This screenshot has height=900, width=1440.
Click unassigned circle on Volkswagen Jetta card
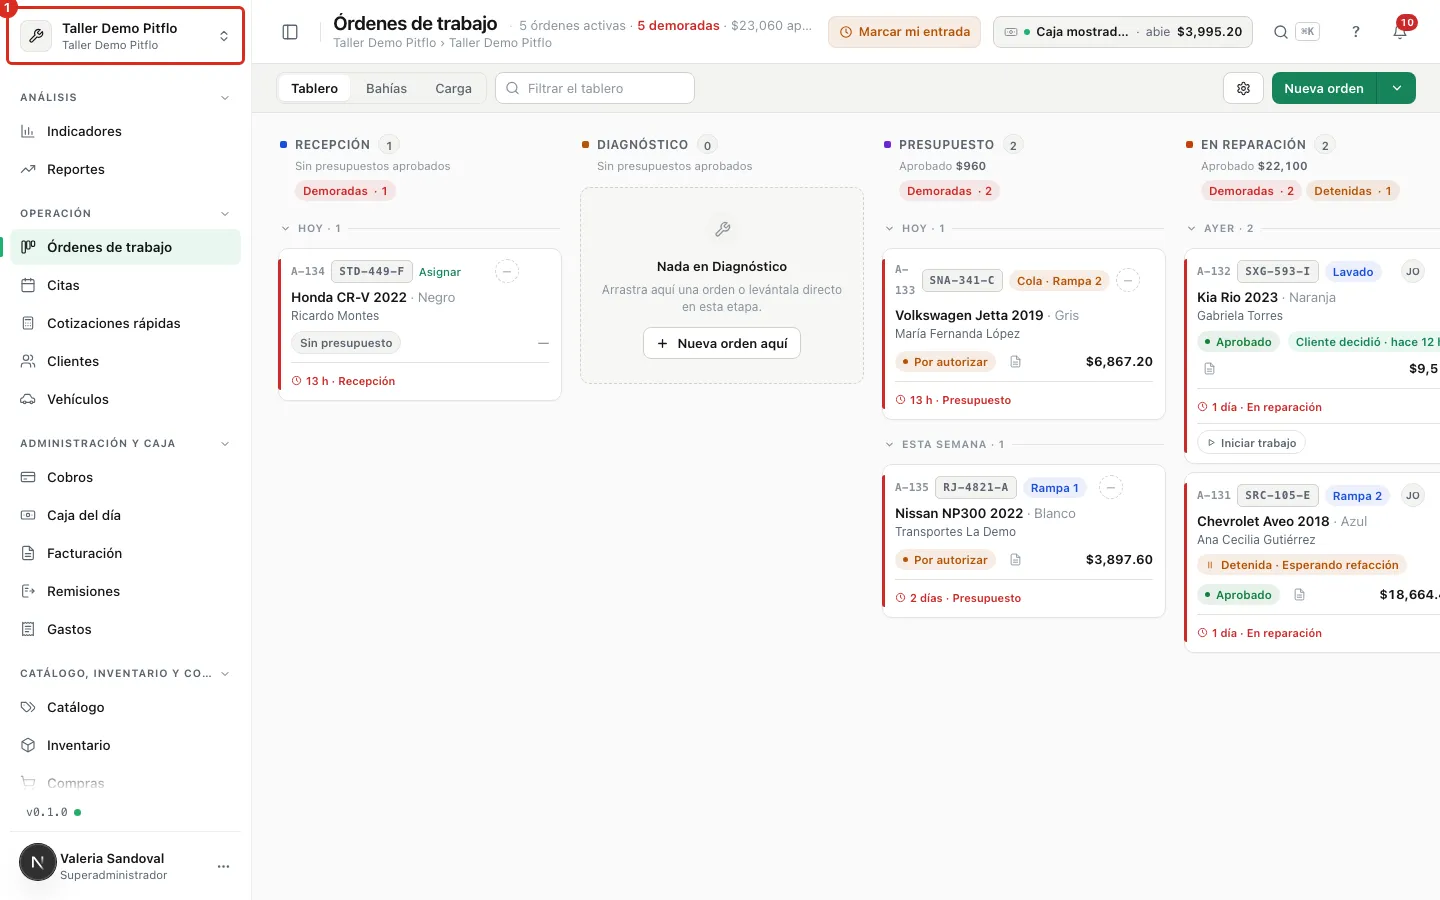pos(1128,280)
